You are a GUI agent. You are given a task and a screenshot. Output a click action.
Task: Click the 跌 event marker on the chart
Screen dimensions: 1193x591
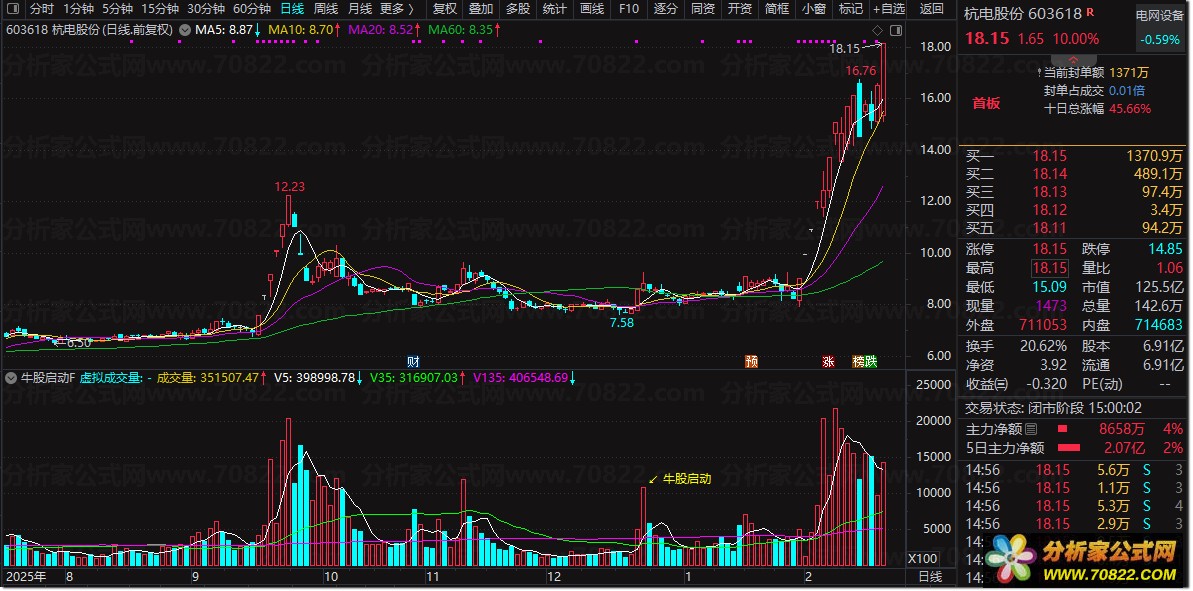pos(871,361)
